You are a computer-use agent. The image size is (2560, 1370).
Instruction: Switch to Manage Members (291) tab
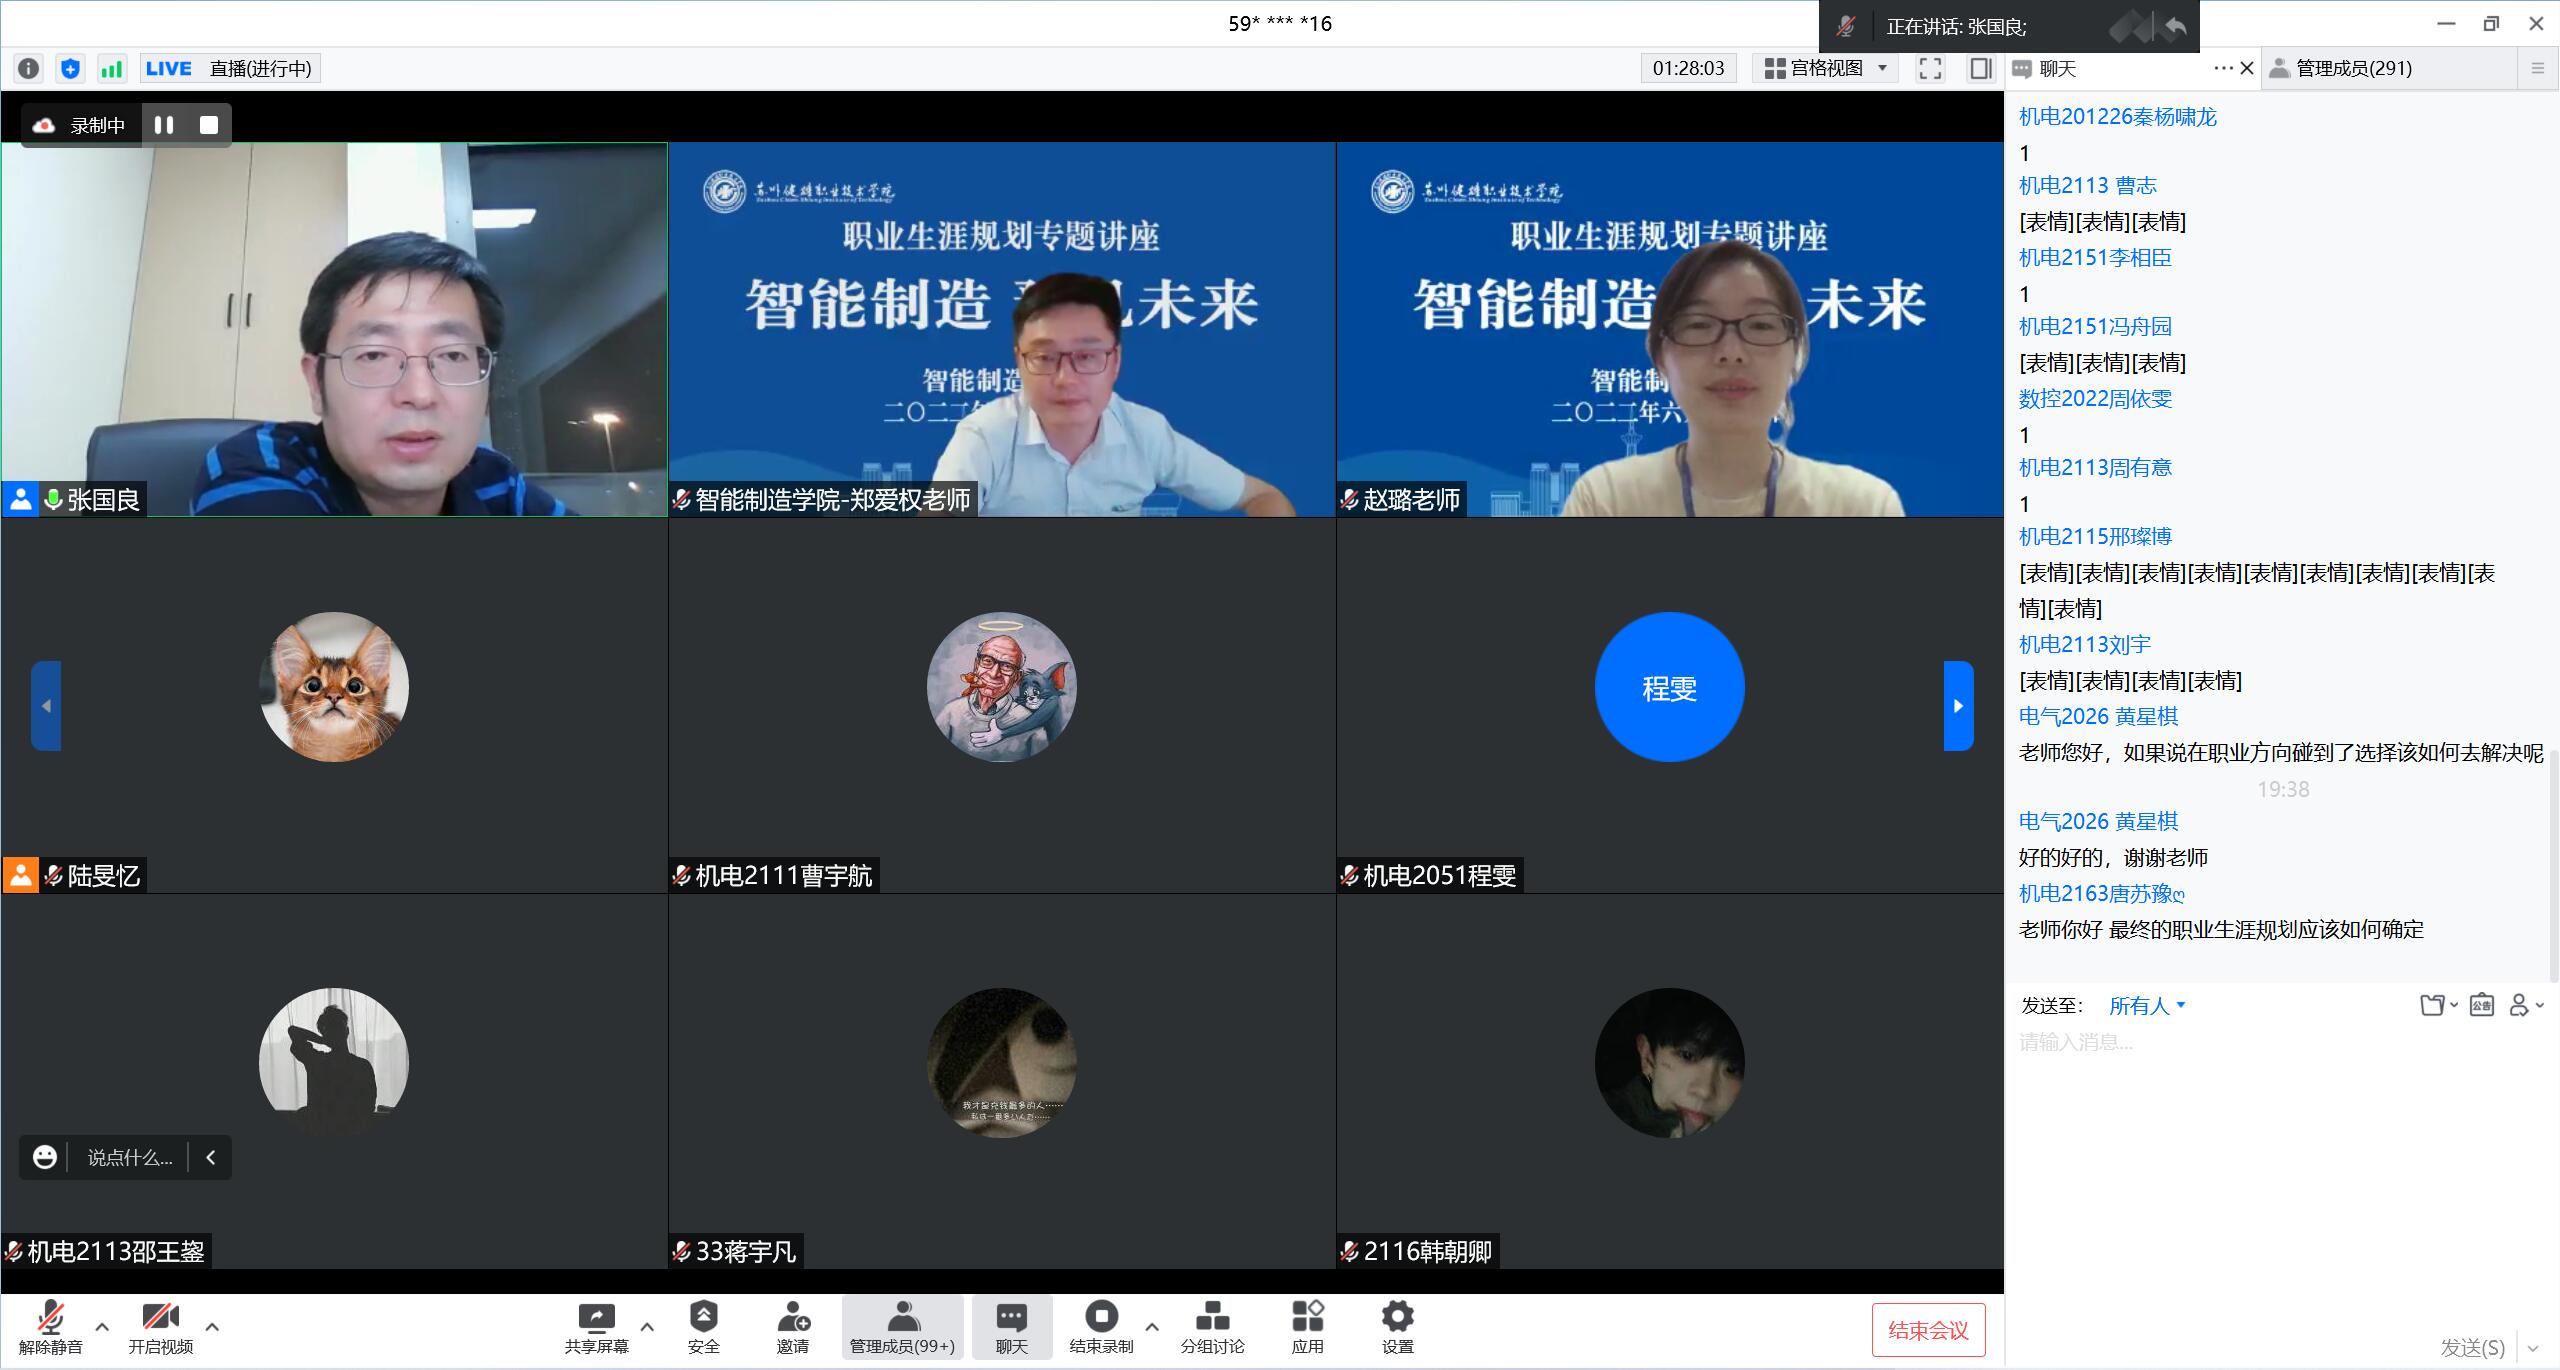2353,68
